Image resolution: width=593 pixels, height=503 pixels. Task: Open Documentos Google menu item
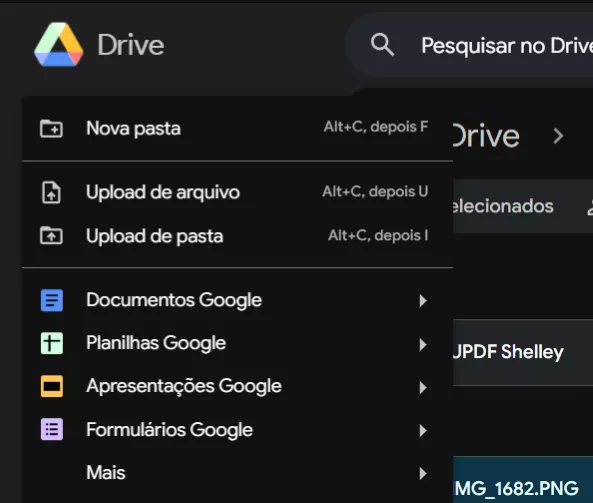[238, 300]
